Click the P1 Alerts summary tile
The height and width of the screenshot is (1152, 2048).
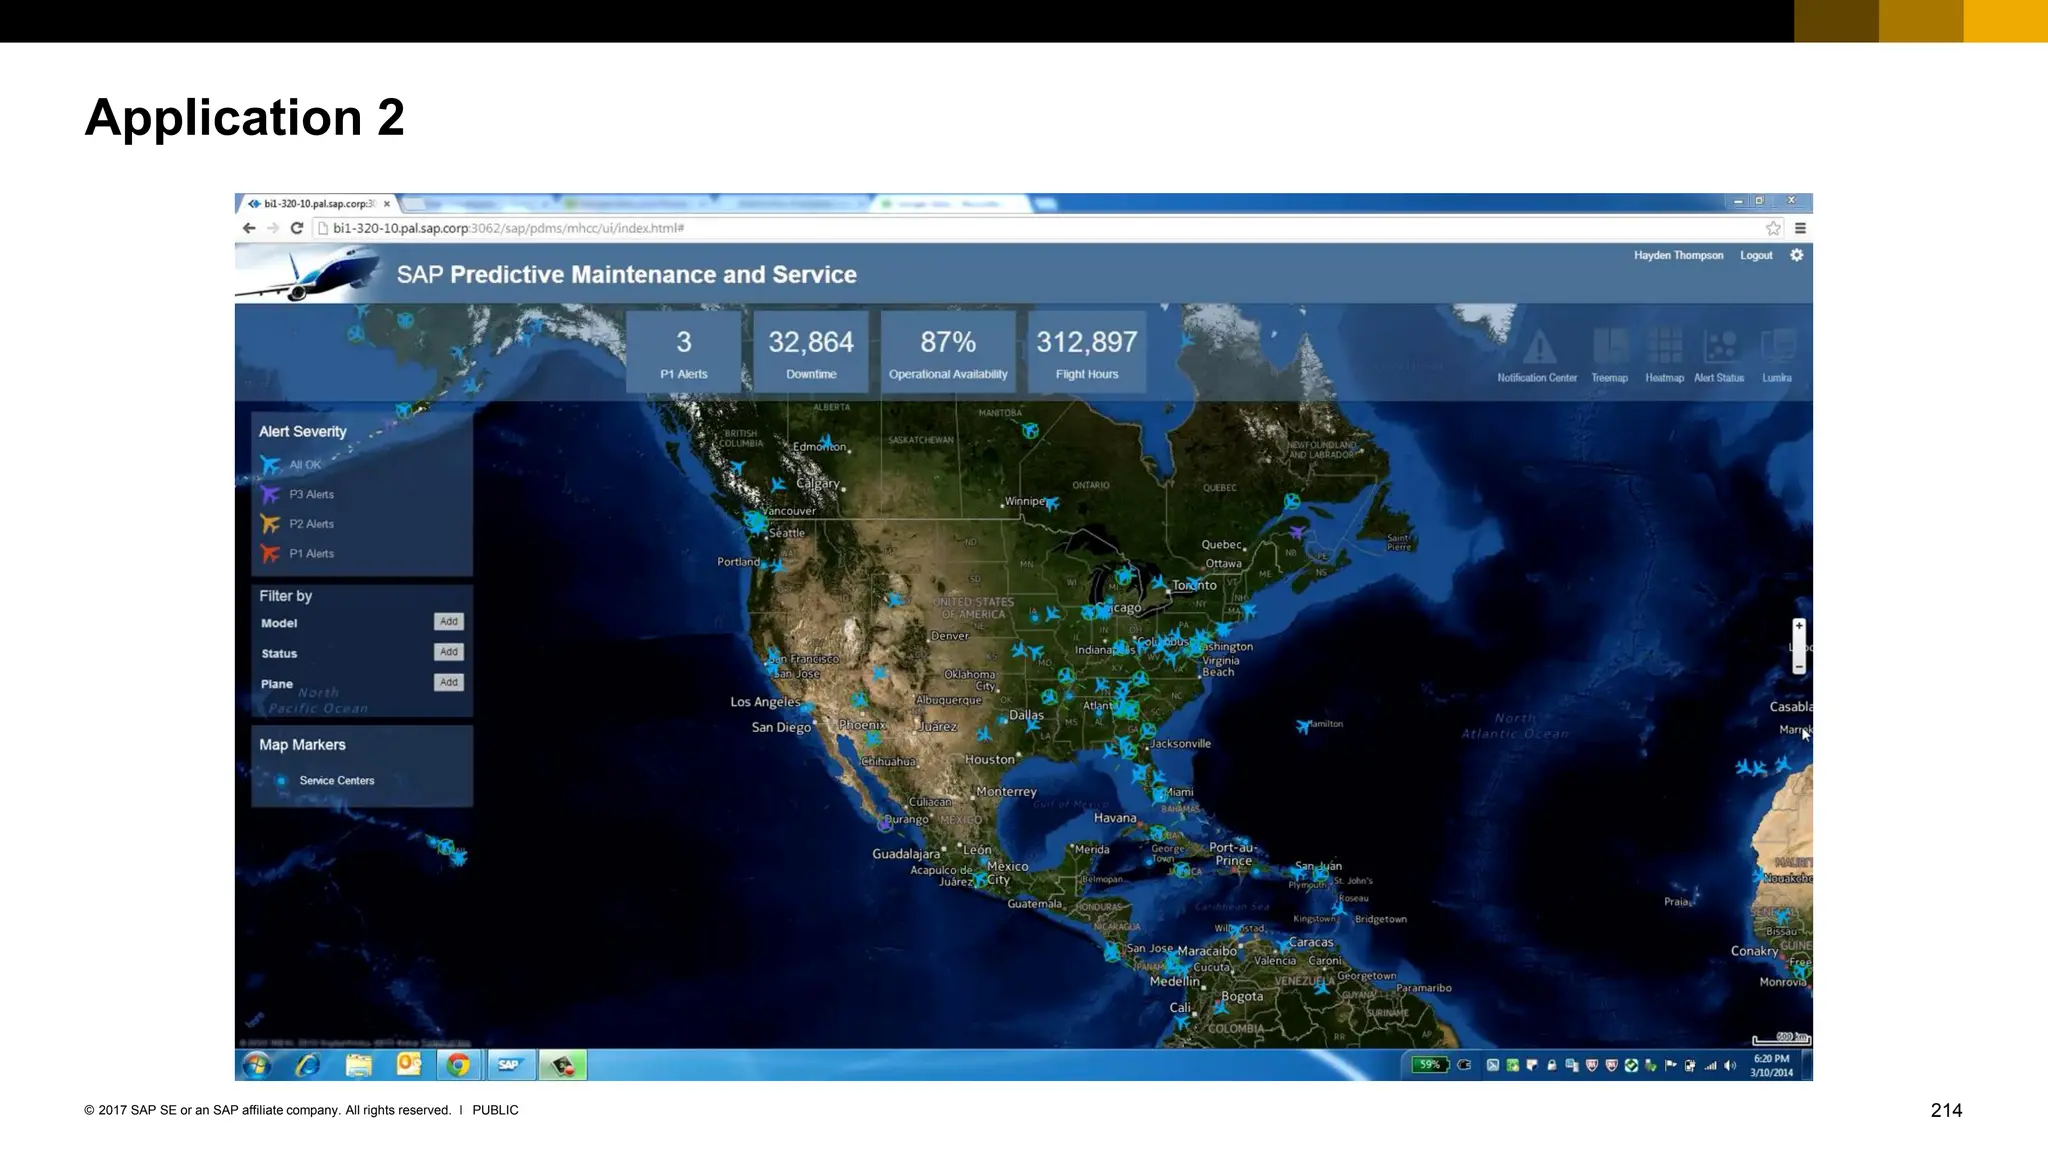tap(684, 353)
